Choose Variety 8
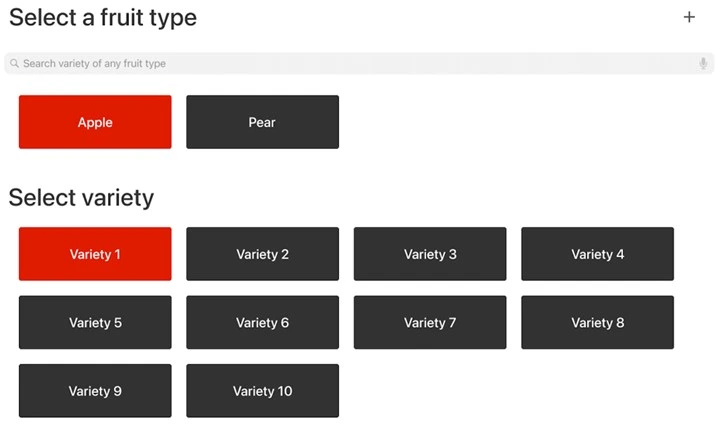 [597, 322]
